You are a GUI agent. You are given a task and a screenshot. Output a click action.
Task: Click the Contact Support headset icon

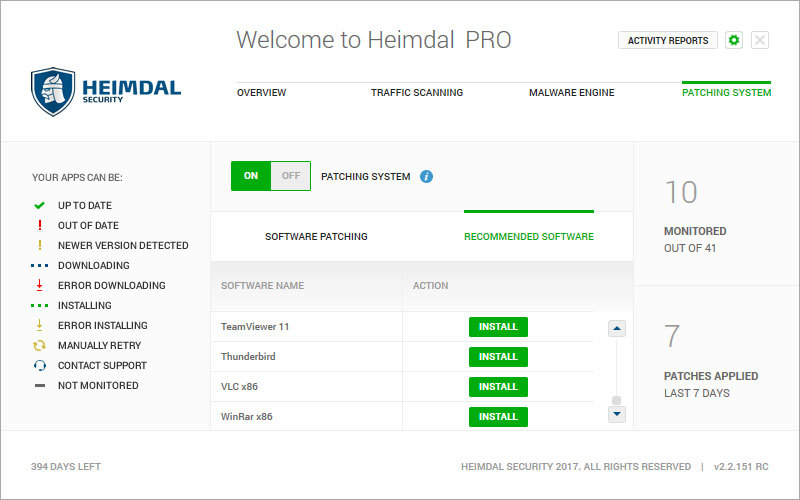click(x=40, y=365)
